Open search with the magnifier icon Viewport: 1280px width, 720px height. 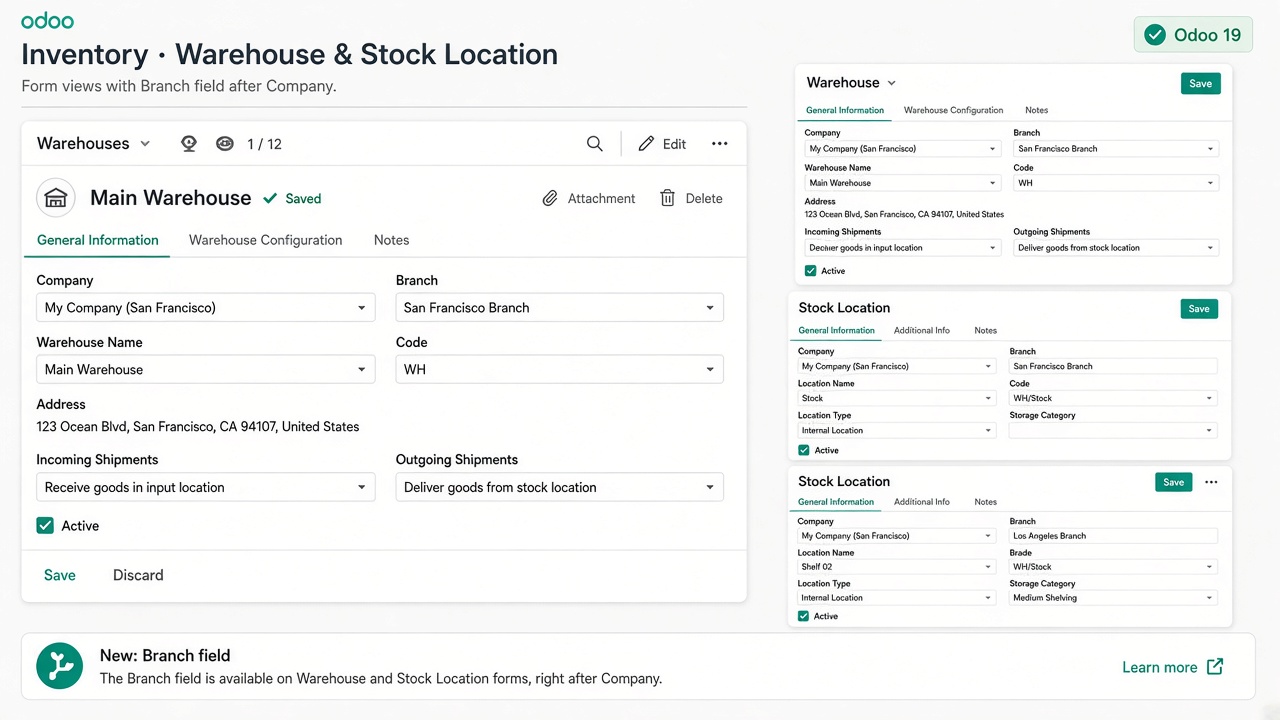pyautogui.click(x=595, y=144)
